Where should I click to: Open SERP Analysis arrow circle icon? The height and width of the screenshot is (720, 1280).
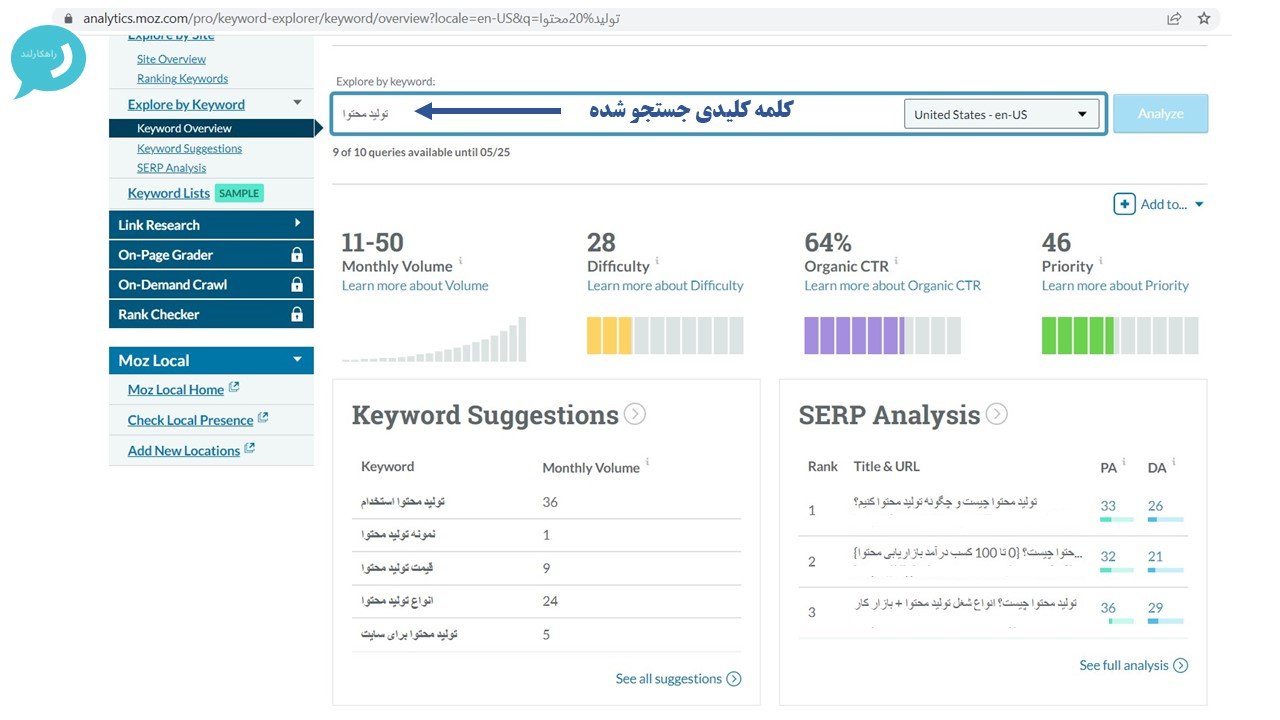(x=996, y=414)
